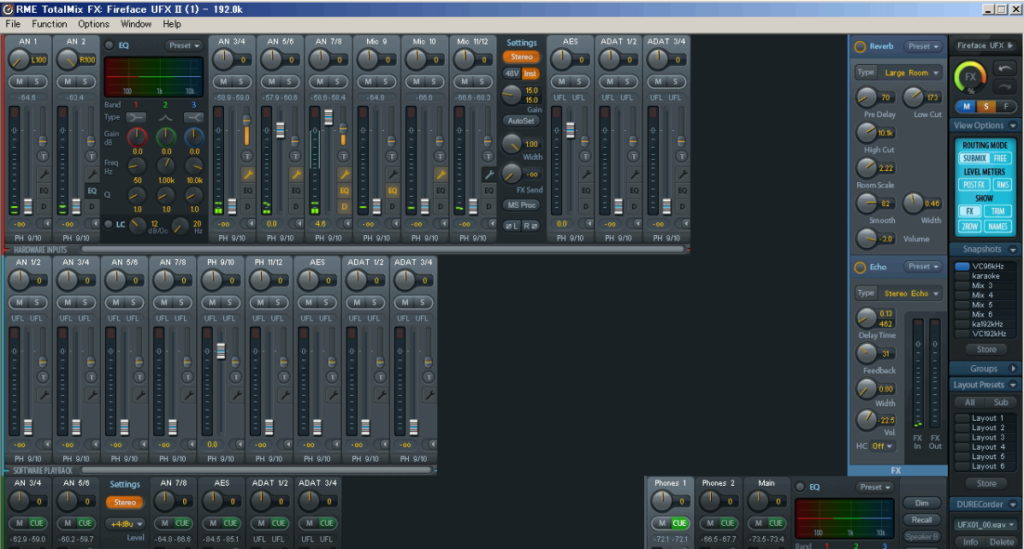The image size is (1024, 549).
Task: Click AN 1 pan knob showing L100
Action: tap(19, 60)
